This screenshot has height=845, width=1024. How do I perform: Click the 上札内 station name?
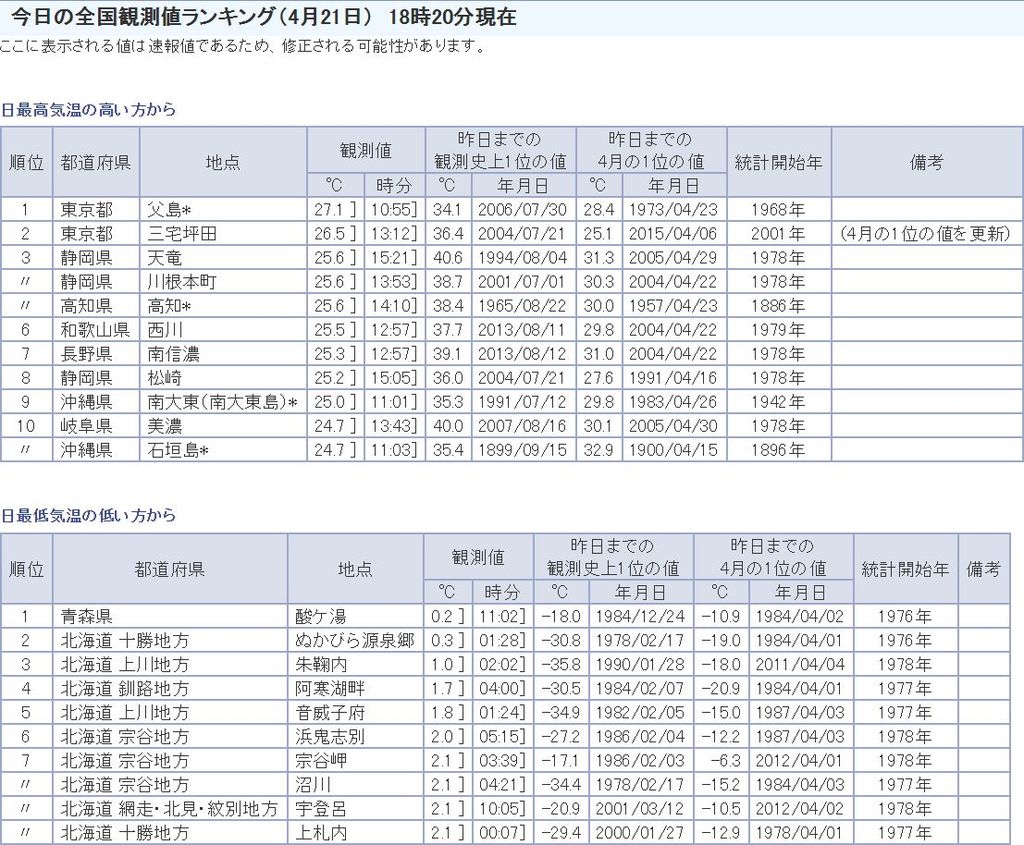click(x=321, y=833)
